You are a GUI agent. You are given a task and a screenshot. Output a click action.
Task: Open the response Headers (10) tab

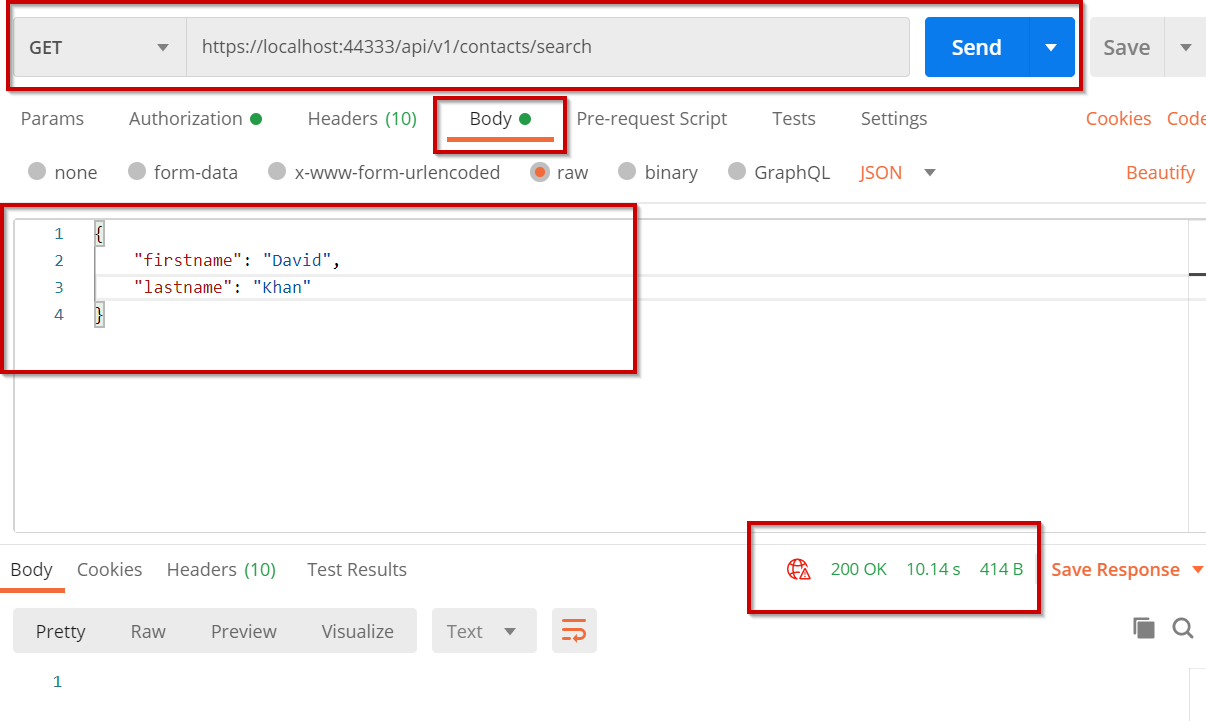tap(221, 569)
